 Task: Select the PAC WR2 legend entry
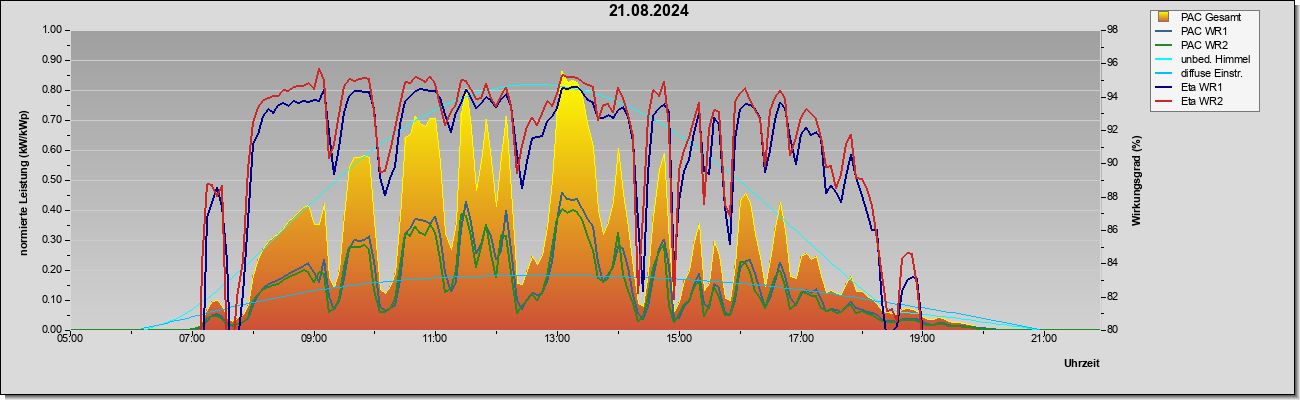(1200, 45)
